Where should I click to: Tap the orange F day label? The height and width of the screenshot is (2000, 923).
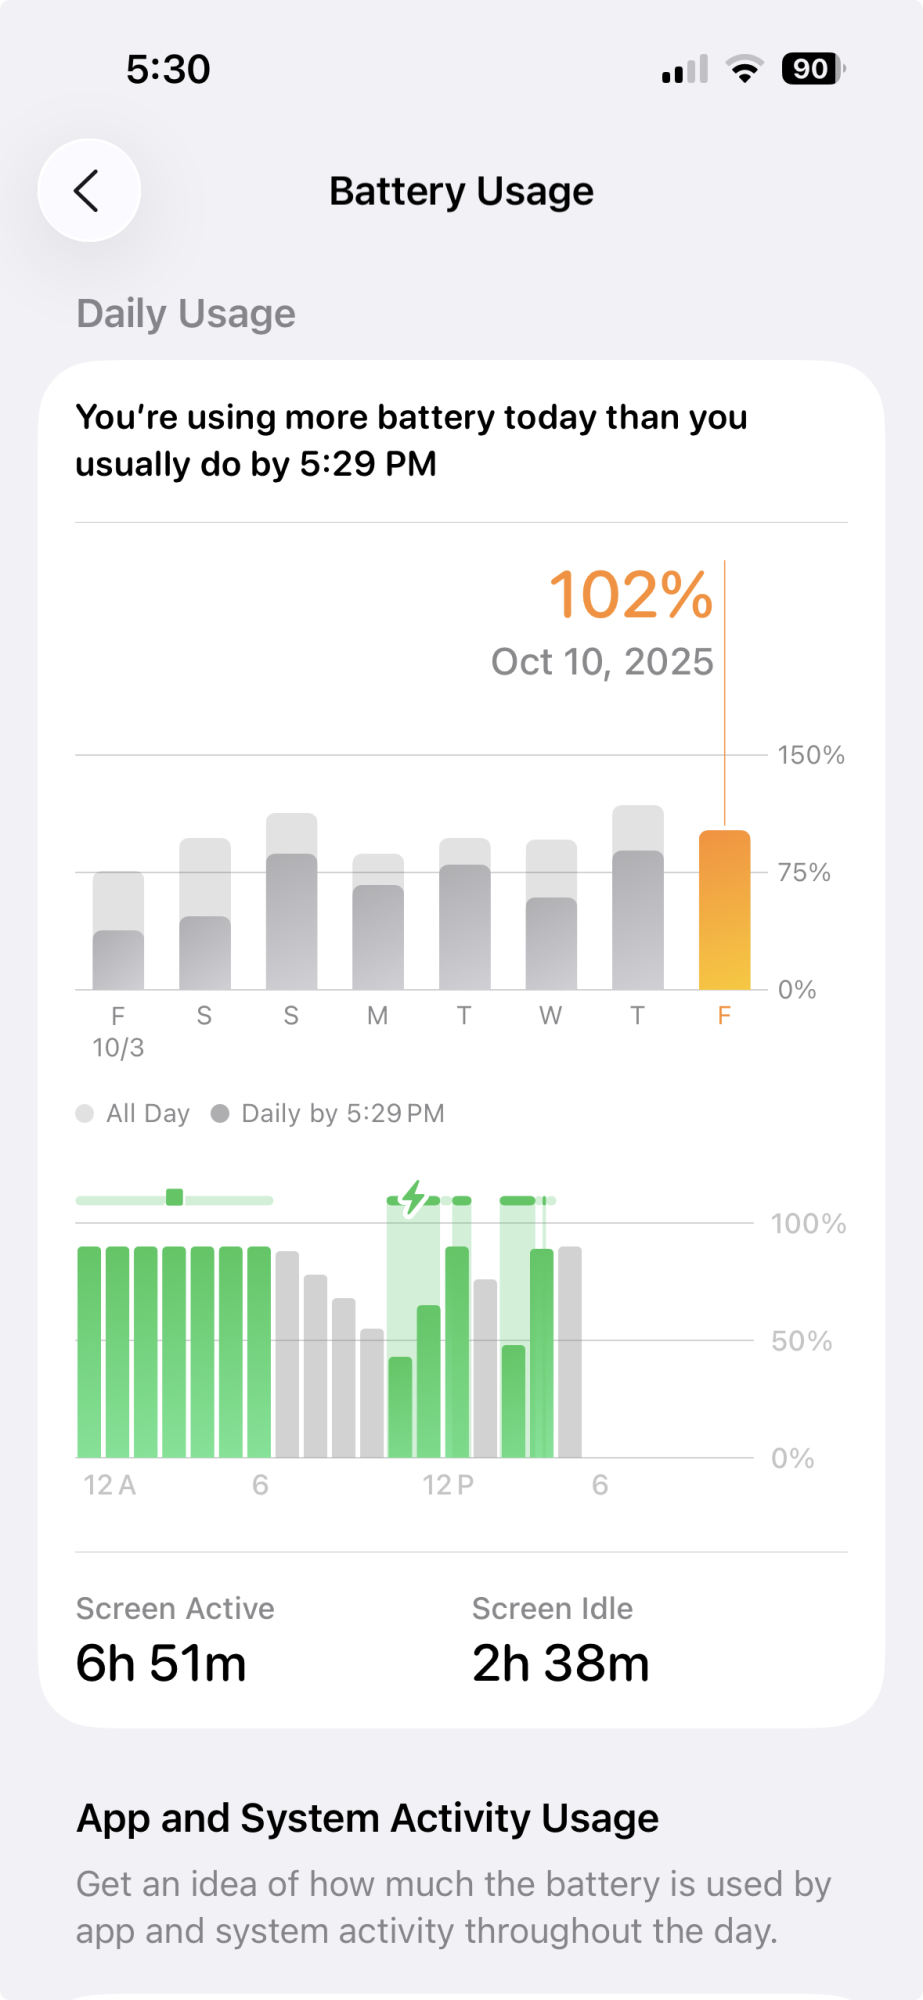click(724, 1016)
